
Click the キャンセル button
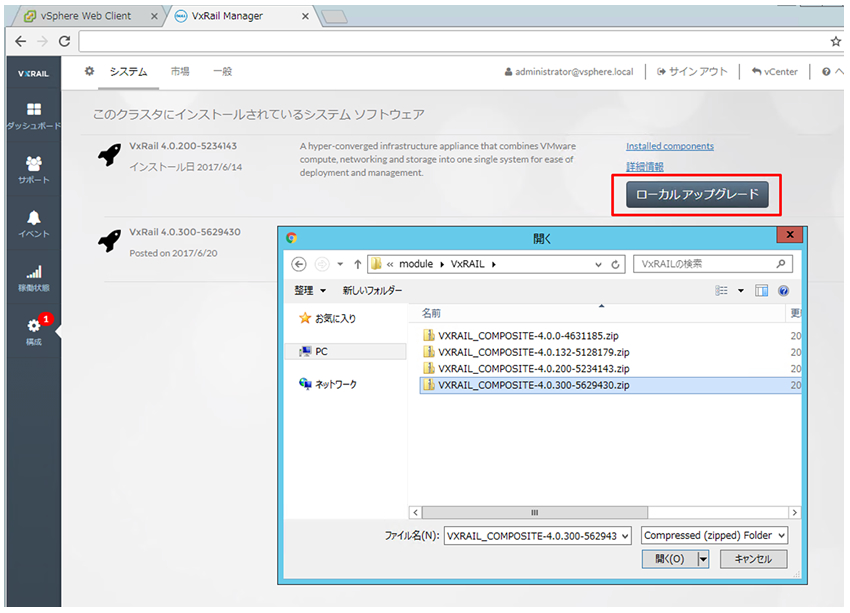coord(754,559)
